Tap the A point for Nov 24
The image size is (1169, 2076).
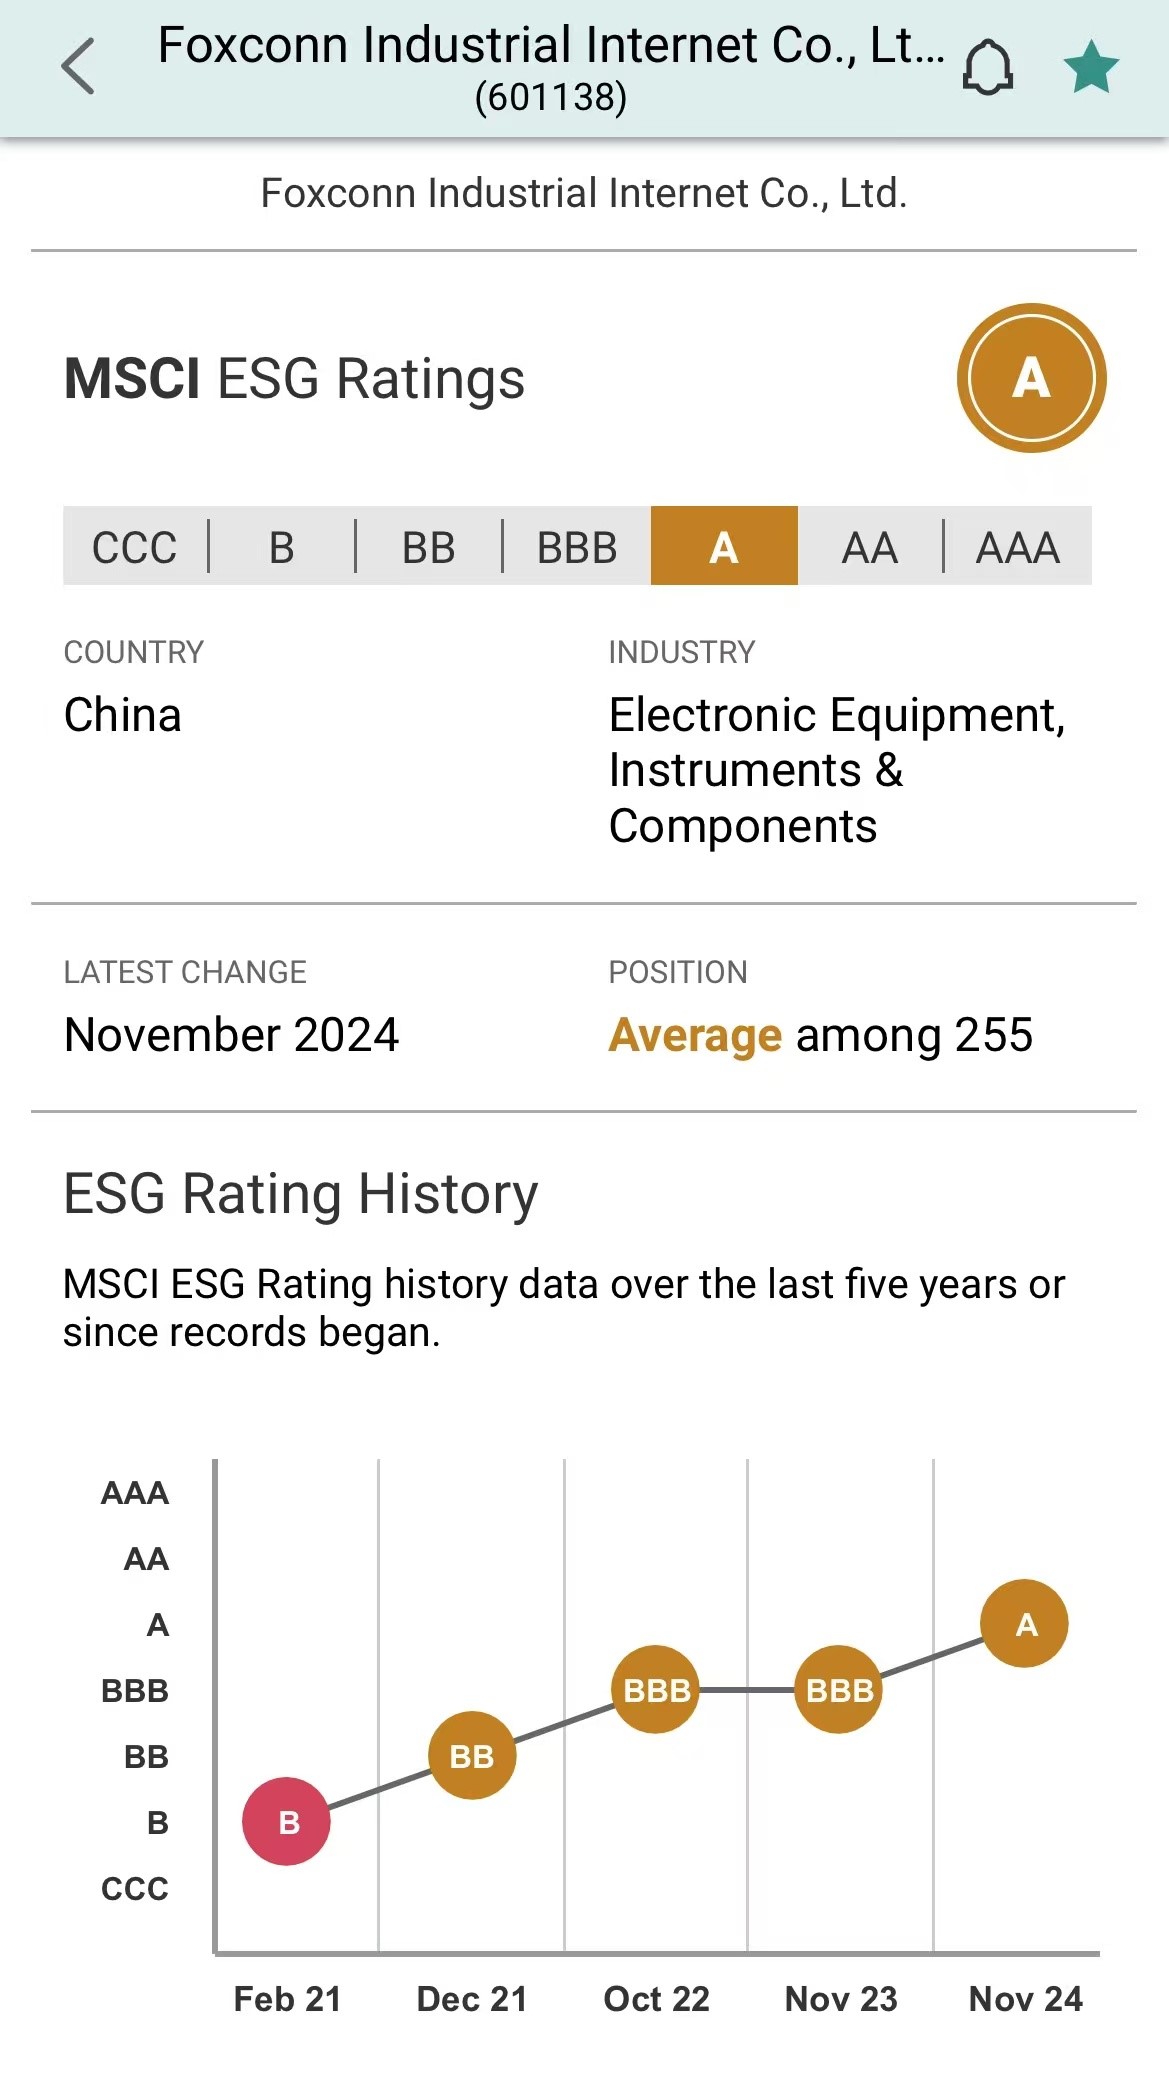1025,1624
